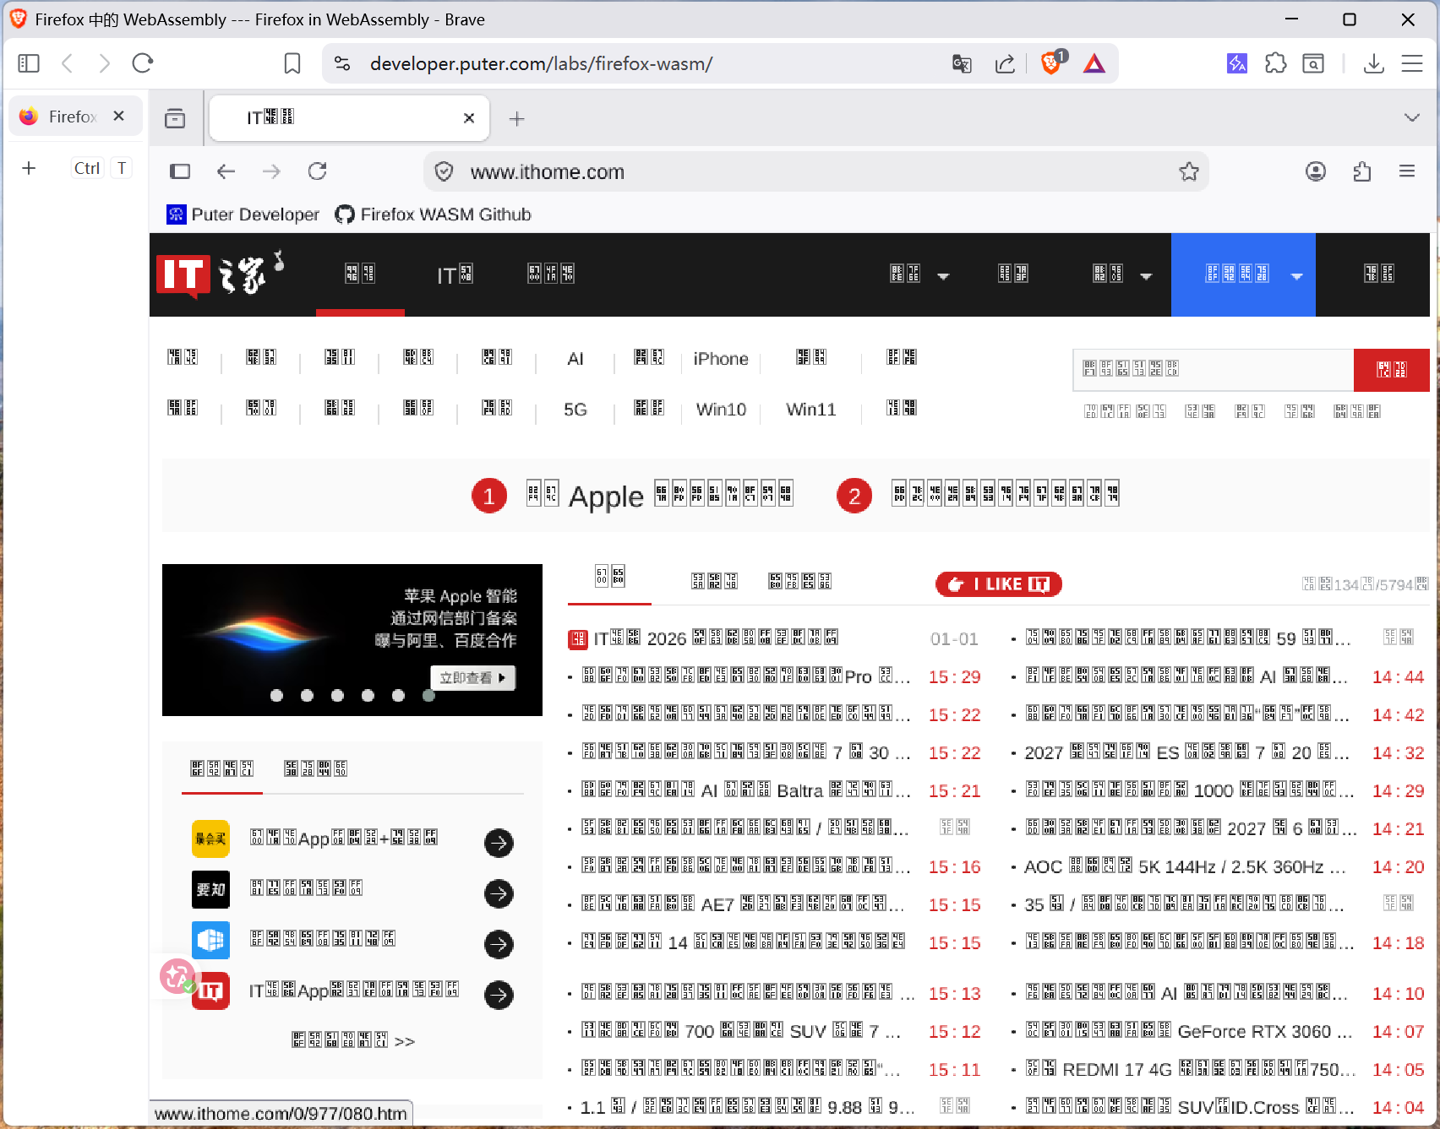Open Brave Shields lion icon
The width and height of the screenshot is (1440, 1129).
pos(1052,63)
